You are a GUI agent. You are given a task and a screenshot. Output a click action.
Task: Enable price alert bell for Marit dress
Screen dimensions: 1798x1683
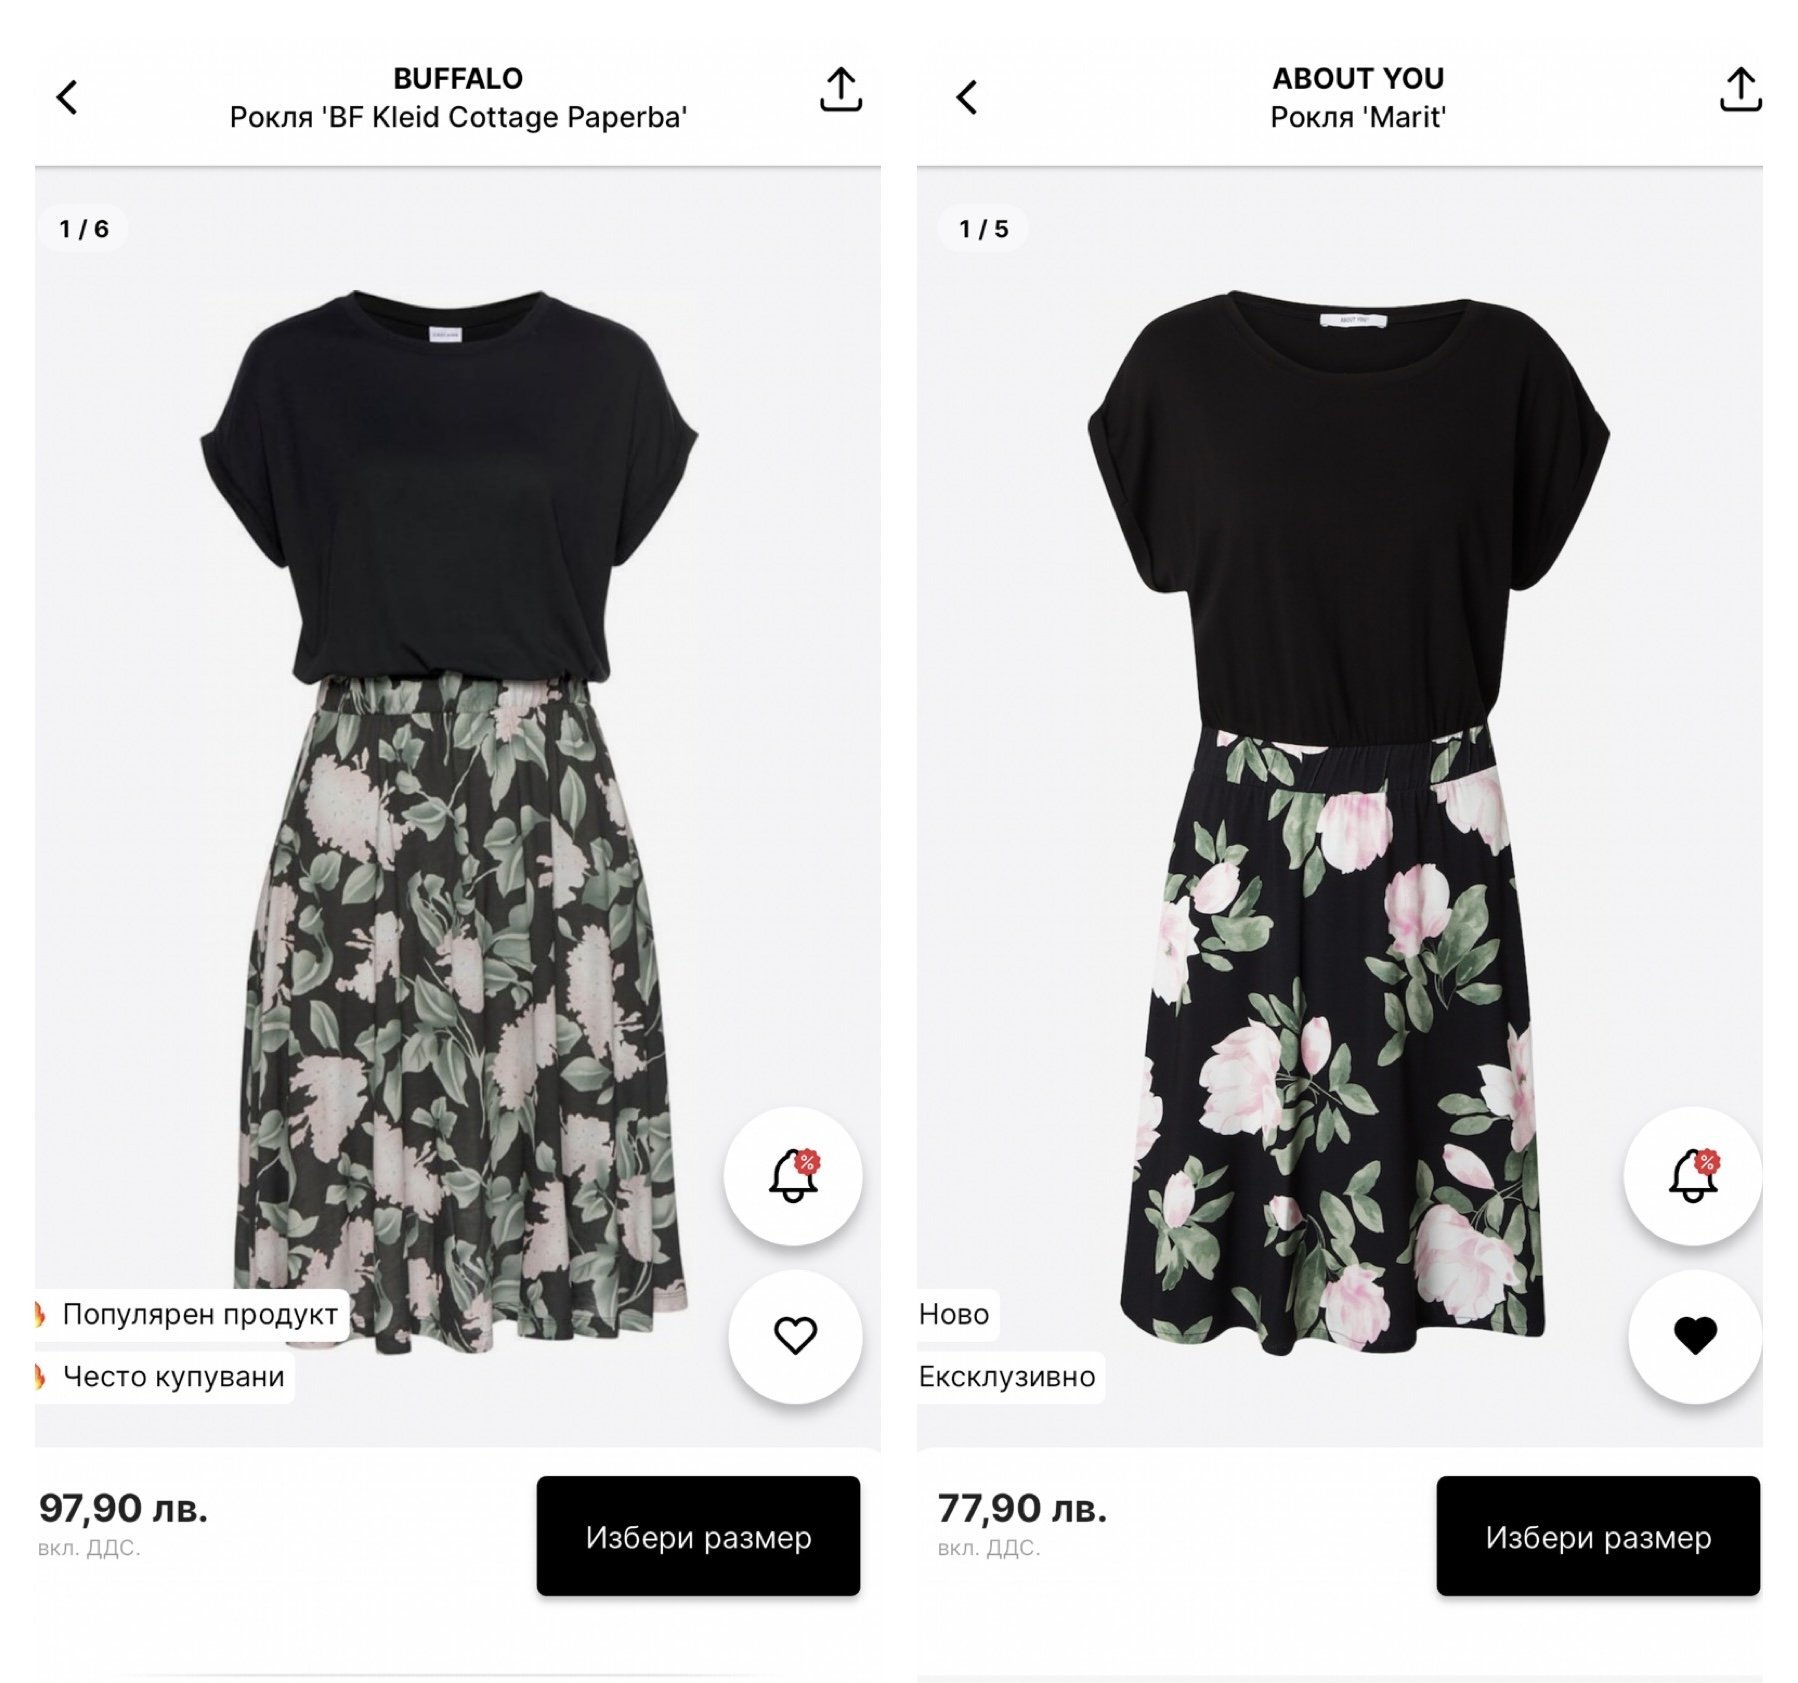click(x=1693, y=1176)
